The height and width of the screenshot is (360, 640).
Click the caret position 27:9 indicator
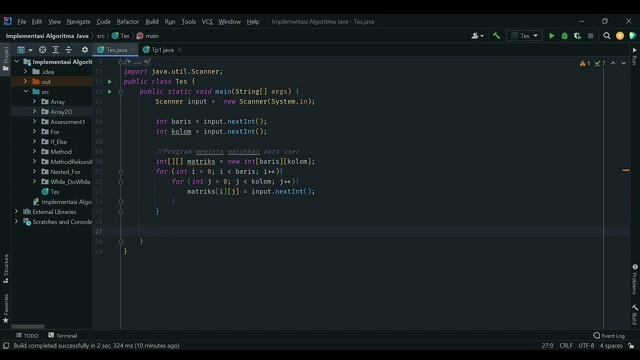tap(547, 346)
